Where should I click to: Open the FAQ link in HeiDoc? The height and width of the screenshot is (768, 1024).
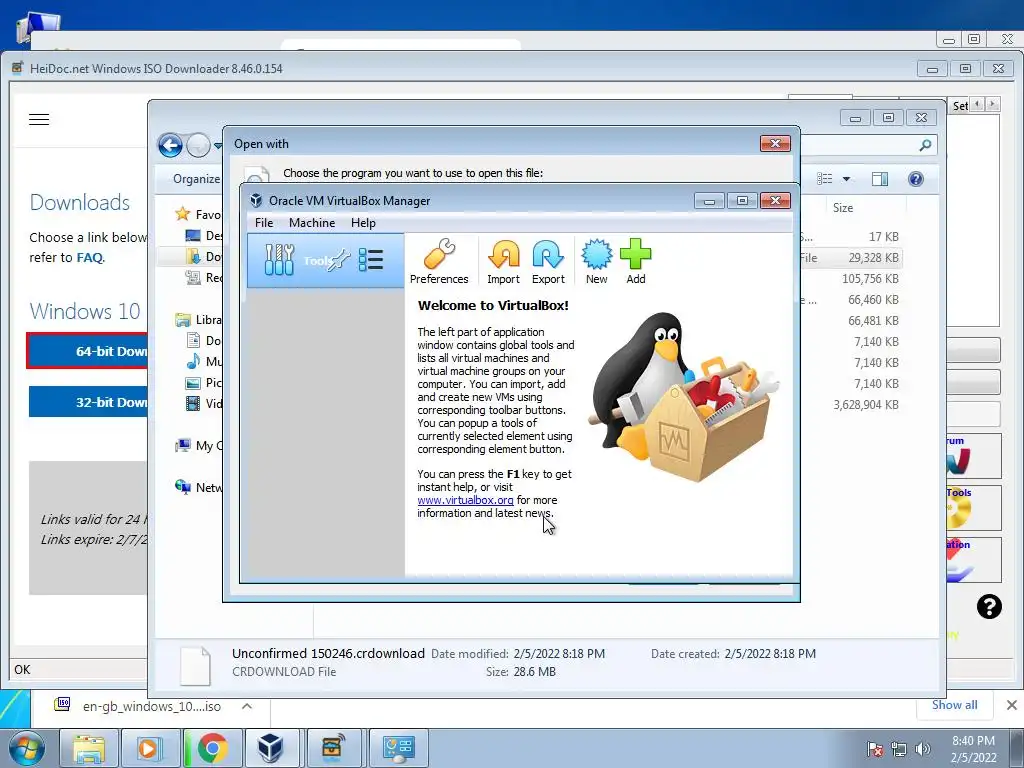89,257
